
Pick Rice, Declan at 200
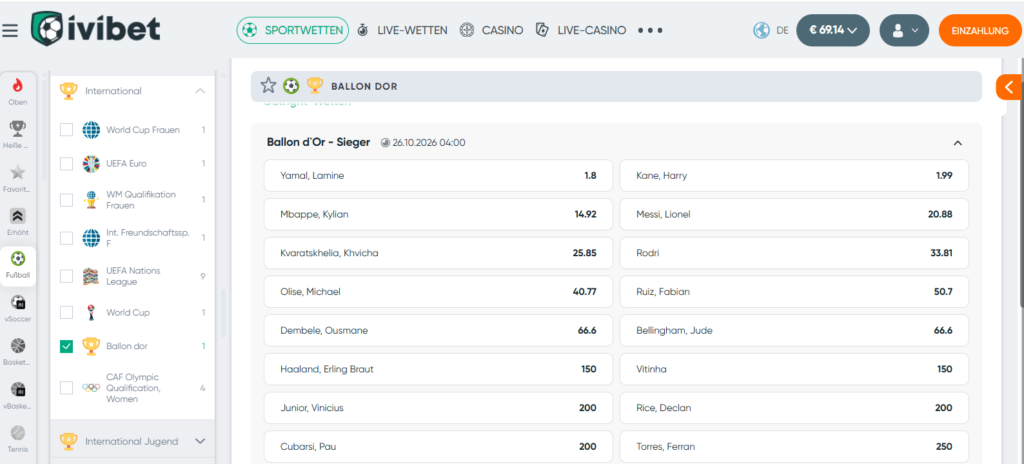point(794,408)
